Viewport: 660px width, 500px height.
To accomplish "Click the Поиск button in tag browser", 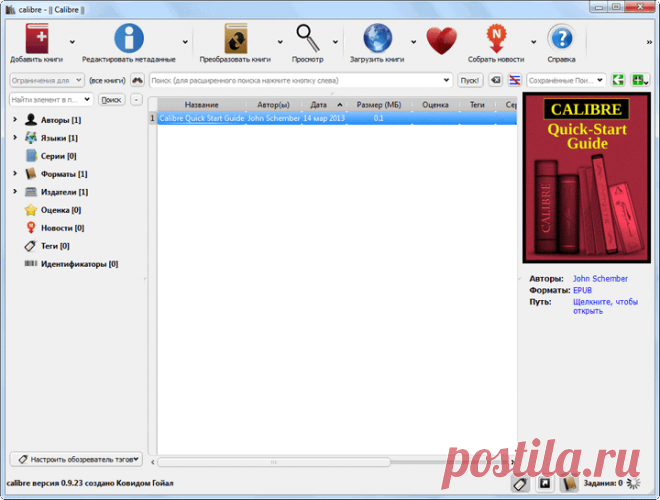I will (x=112, y=100).
